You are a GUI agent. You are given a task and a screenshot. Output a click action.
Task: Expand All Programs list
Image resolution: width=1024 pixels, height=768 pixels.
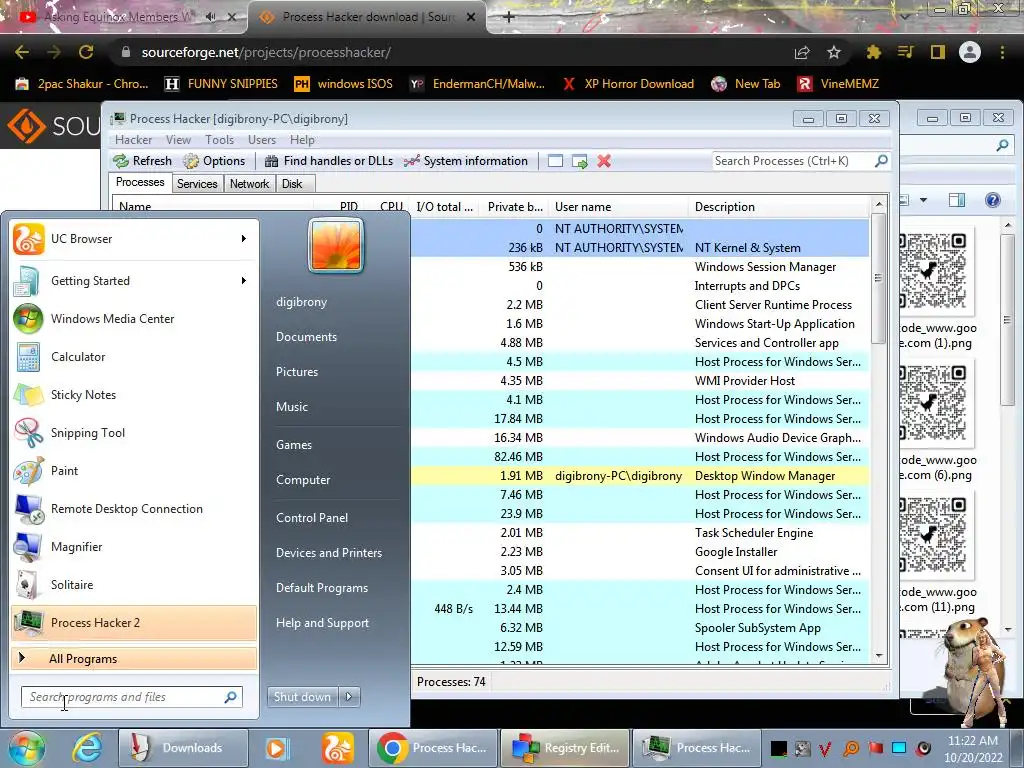click(x=134, y=658)
